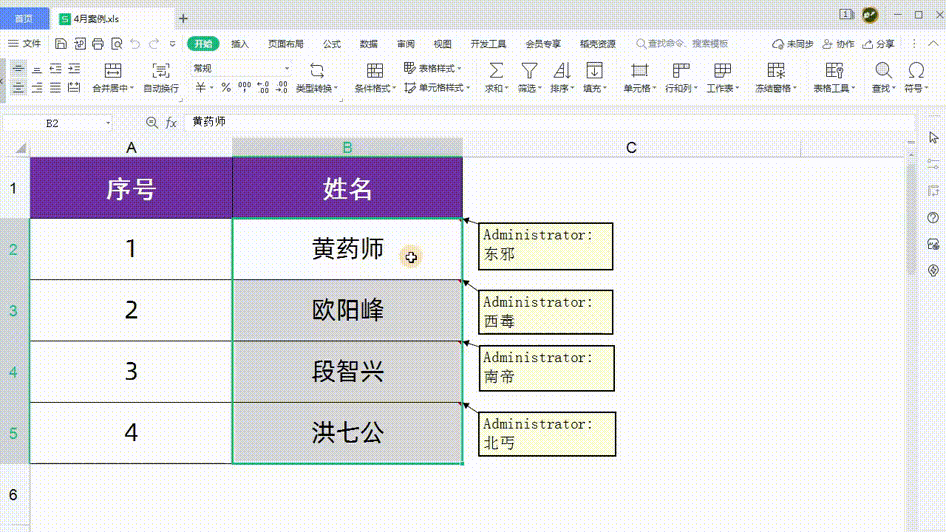946x532 pixels.
Task: Open the Insert (插入) ribbon tab
Action: click(x=240, y=44)
